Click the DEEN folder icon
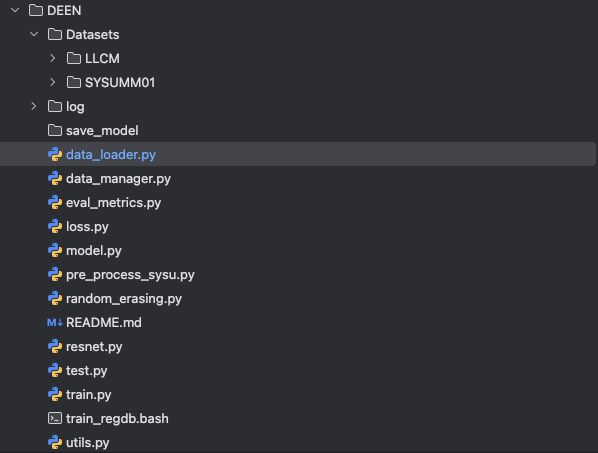The width and height of the screenshot is (598, 453). point(36,10)
